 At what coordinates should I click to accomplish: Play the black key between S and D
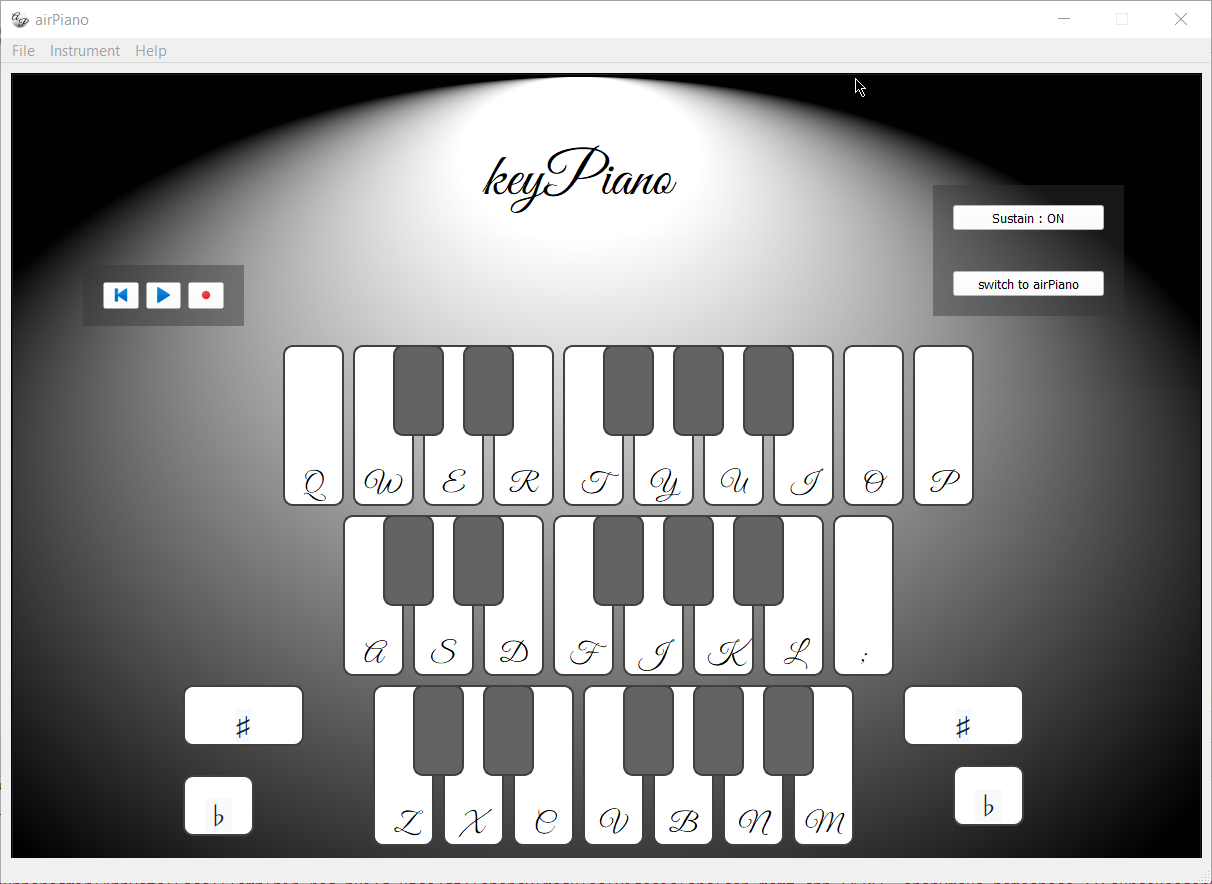point(478,561)
